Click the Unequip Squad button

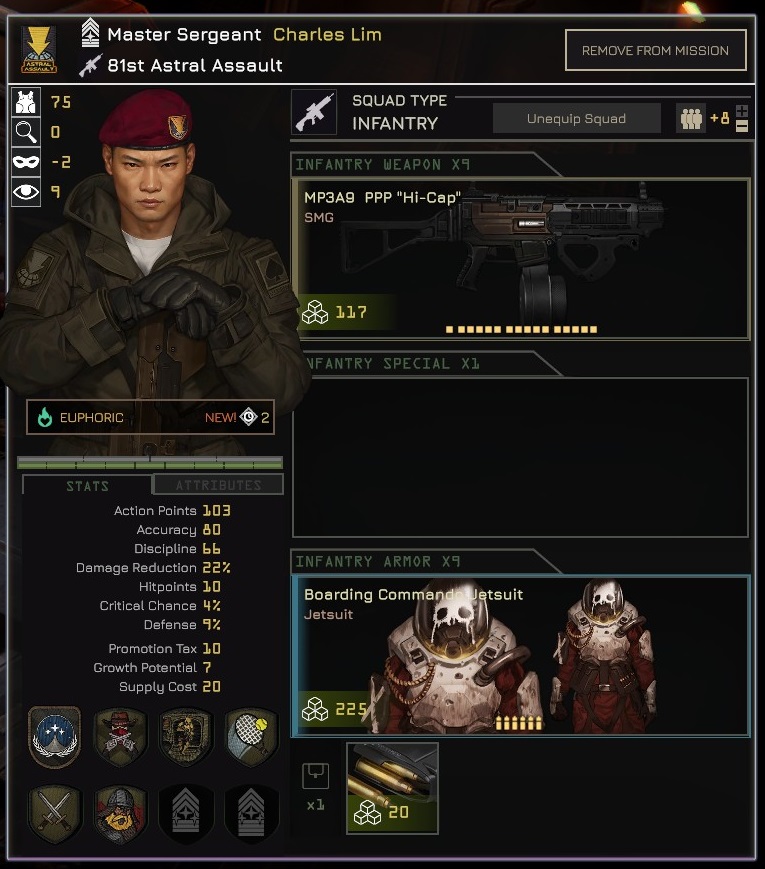tap(577, 119)
